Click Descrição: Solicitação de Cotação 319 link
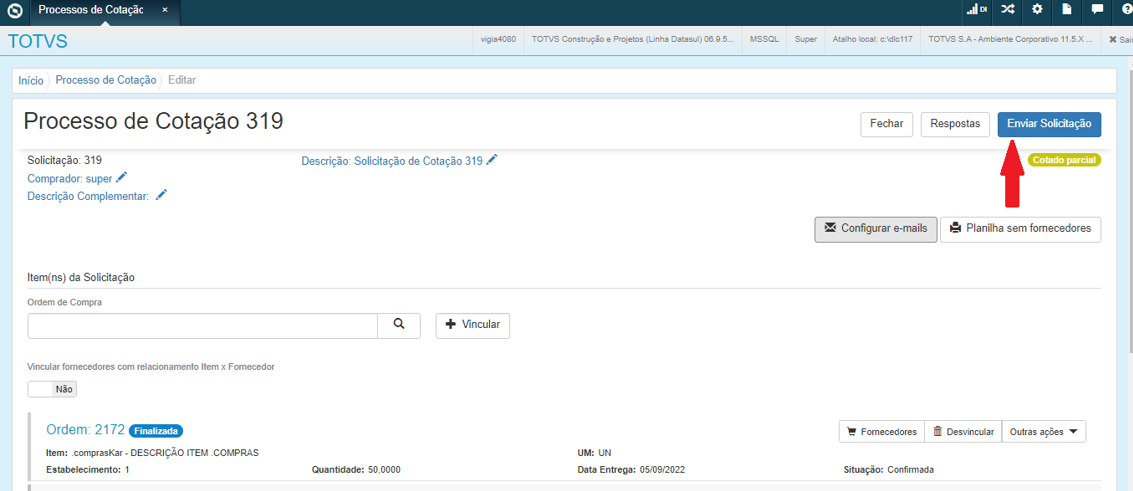Screen dimensions: 1133x491 pos(392,161)
